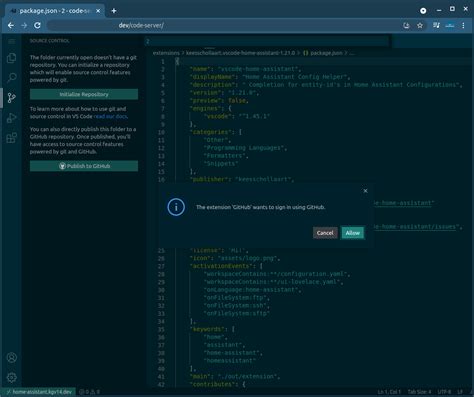Viewport: 474px width, 397px height.
Task: Go back with the browser back arrow
Action: (x=11, y=25)
